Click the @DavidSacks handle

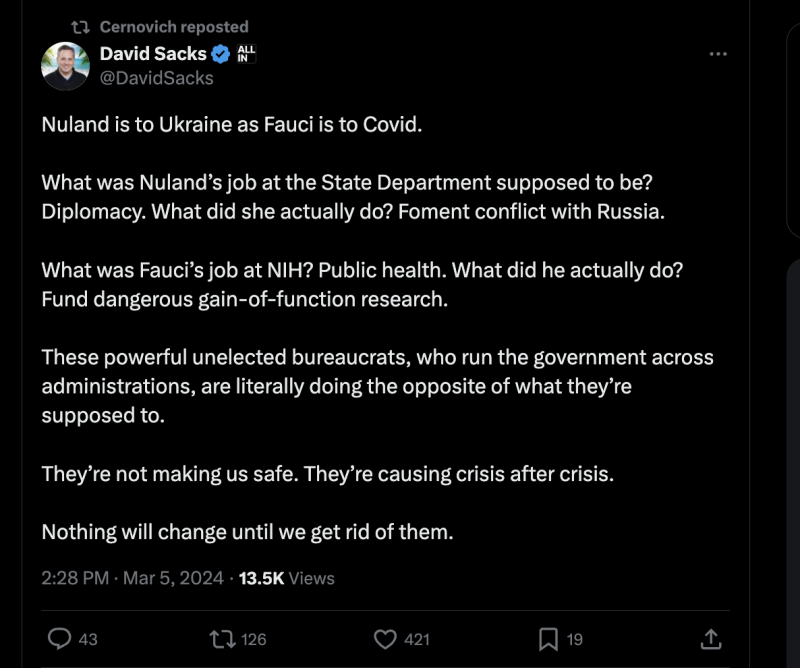pos(156,77)
